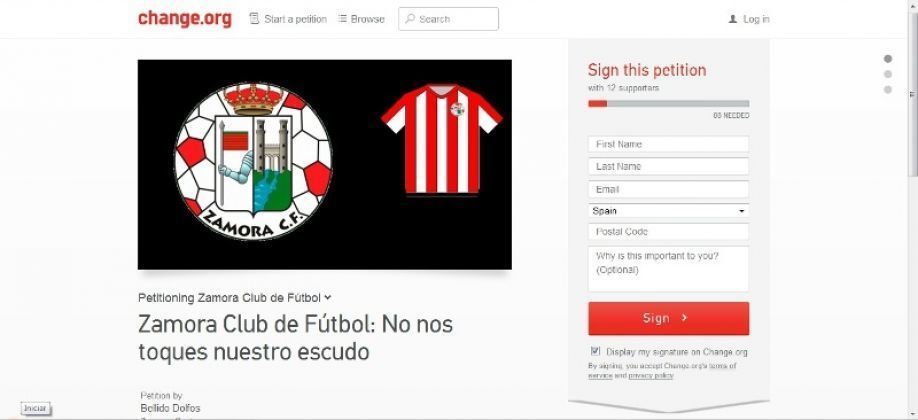Click the Start a petition document icon
The height and width of the screenshot is (420, 918).
tap(254, 19)
